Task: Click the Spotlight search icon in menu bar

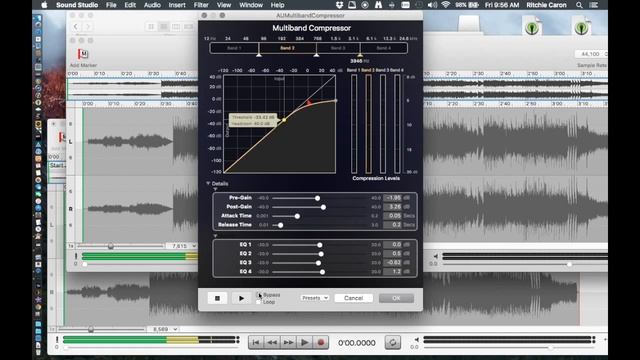Action: coord(579,5)
